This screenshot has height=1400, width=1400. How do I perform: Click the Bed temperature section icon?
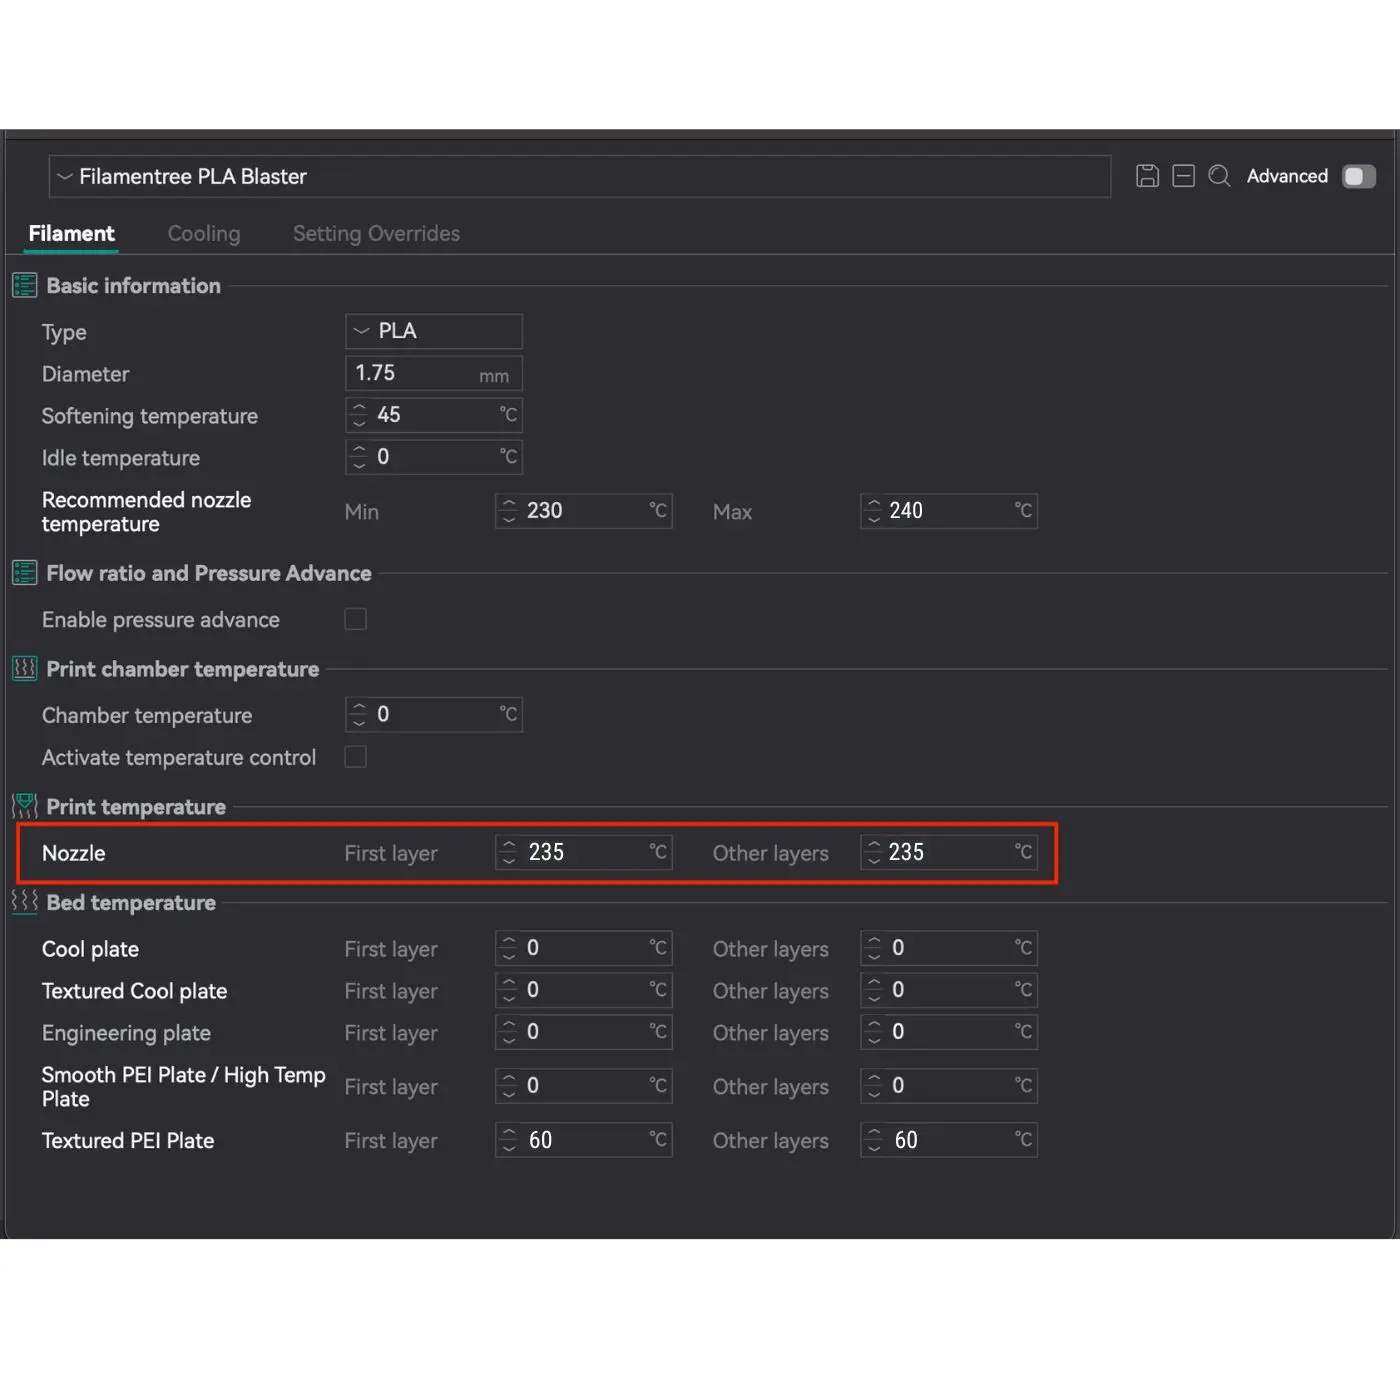pyautogui.click(x=25, y=902)
